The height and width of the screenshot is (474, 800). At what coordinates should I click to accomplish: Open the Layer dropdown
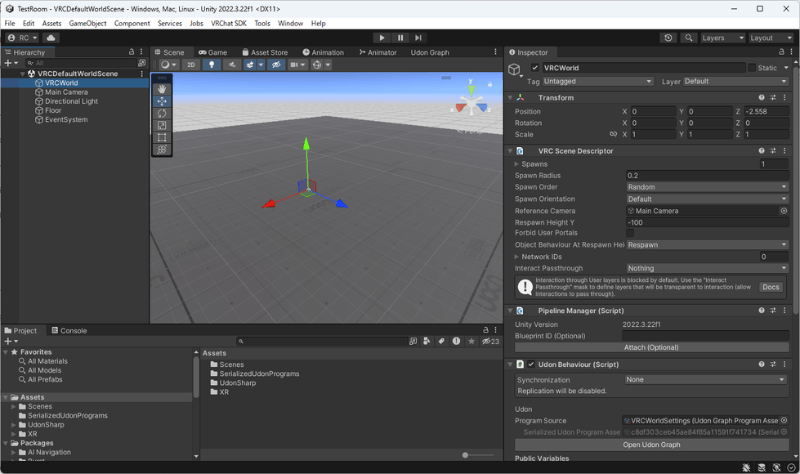tap(736, 81)
